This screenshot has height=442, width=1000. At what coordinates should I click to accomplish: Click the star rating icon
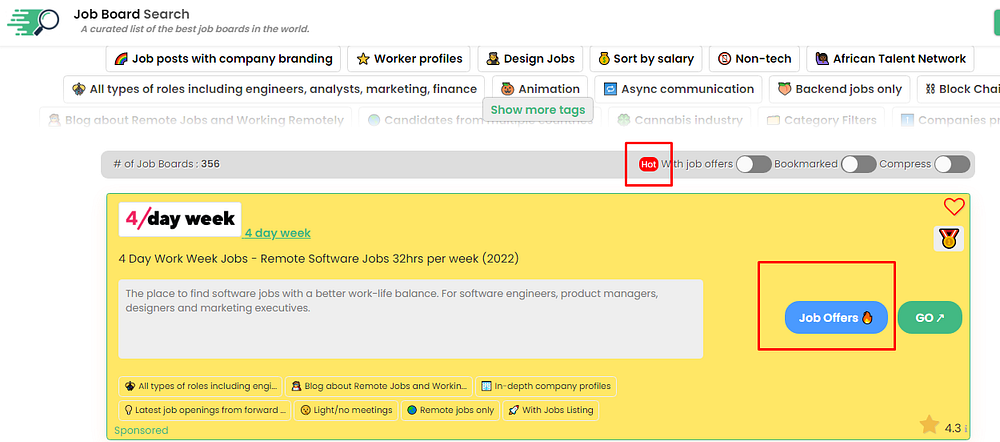(x=930, y=425)
